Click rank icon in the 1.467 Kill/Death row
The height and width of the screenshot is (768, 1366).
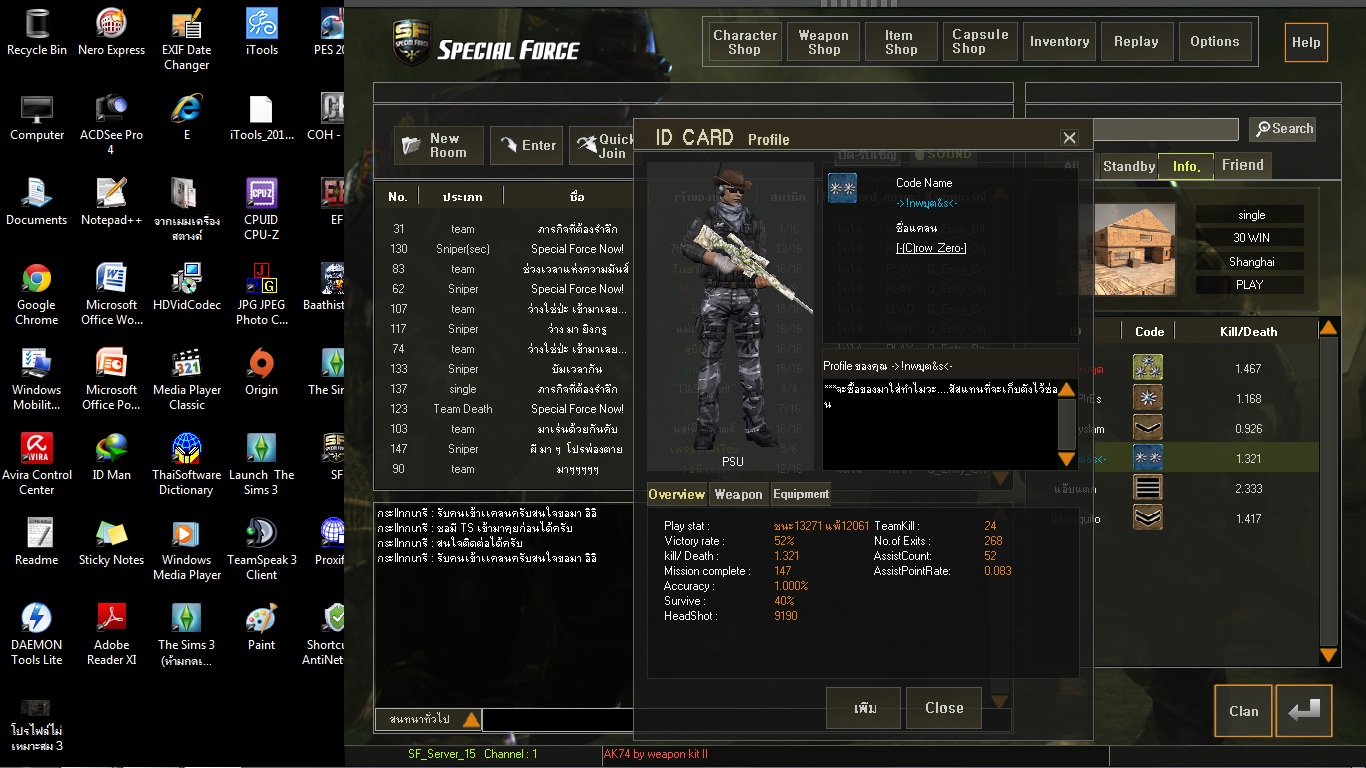click(1148, 368)
